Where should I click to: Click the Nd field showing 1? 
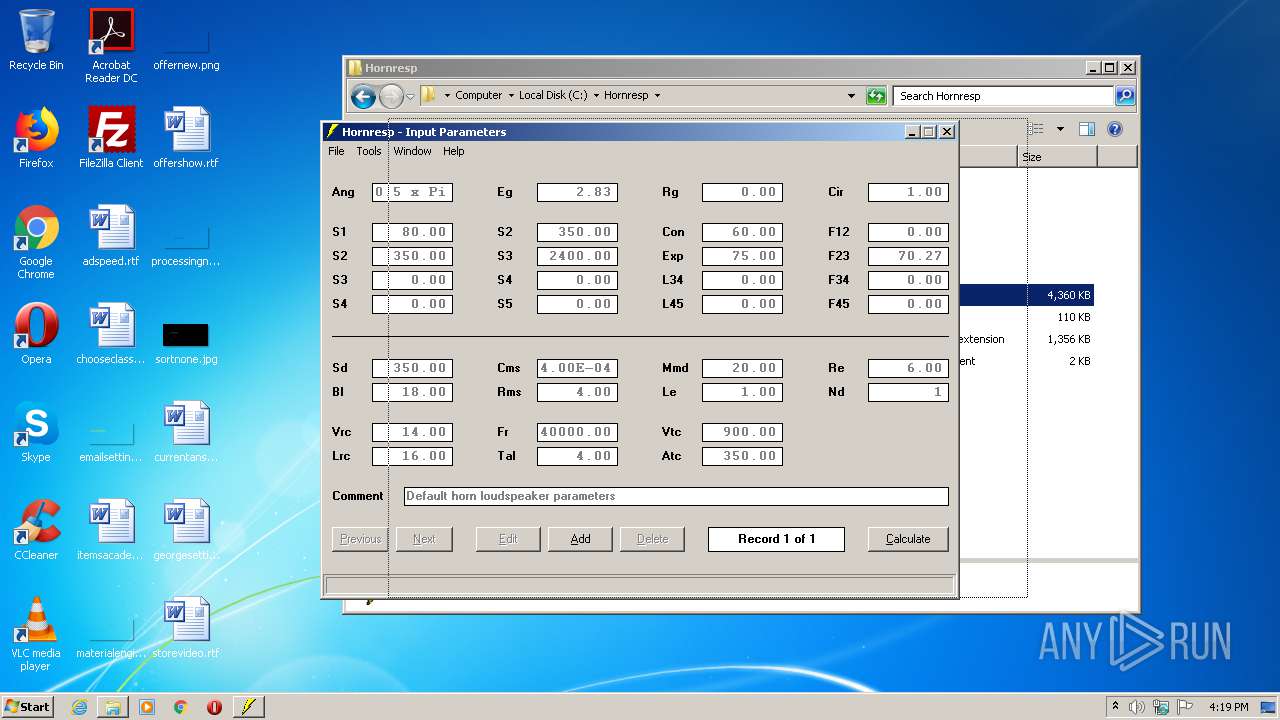pos(908,392)
